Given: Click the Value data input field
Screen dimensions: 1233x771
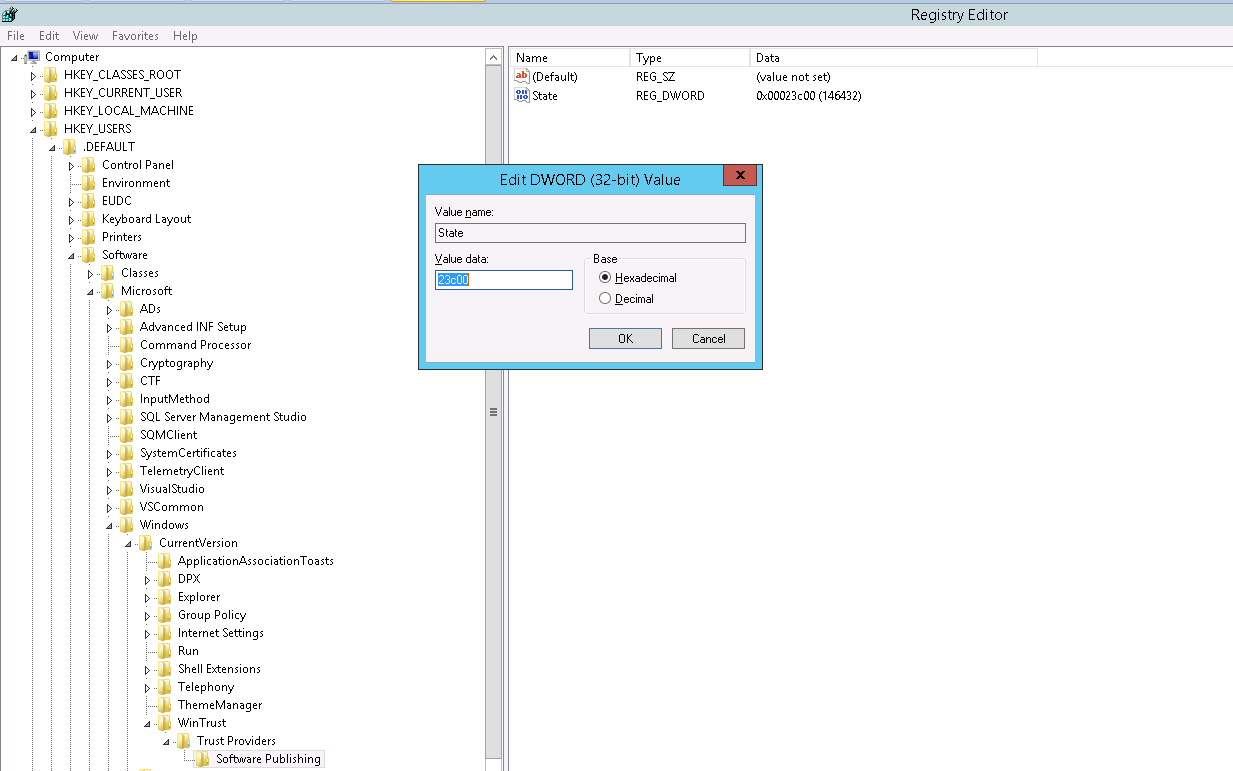Looking at the screenshot, I should (504, 280).
